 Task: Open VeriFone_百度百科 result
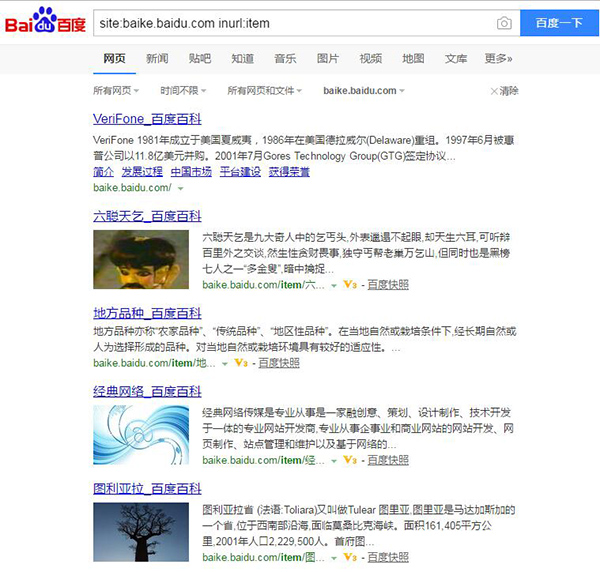[147, 119]
